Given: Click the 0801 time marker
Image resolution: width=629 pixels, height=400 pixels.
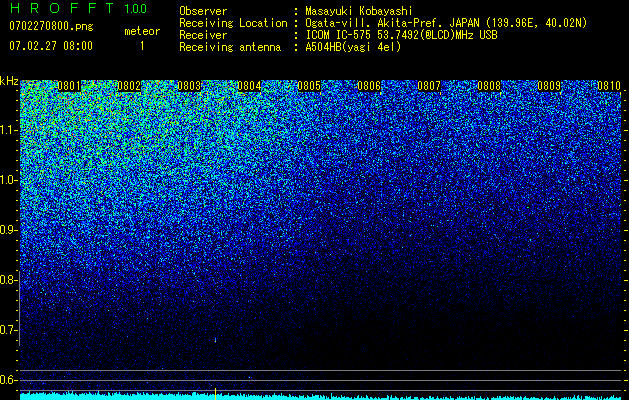Looking at the screenshot, I should [69, 86].
